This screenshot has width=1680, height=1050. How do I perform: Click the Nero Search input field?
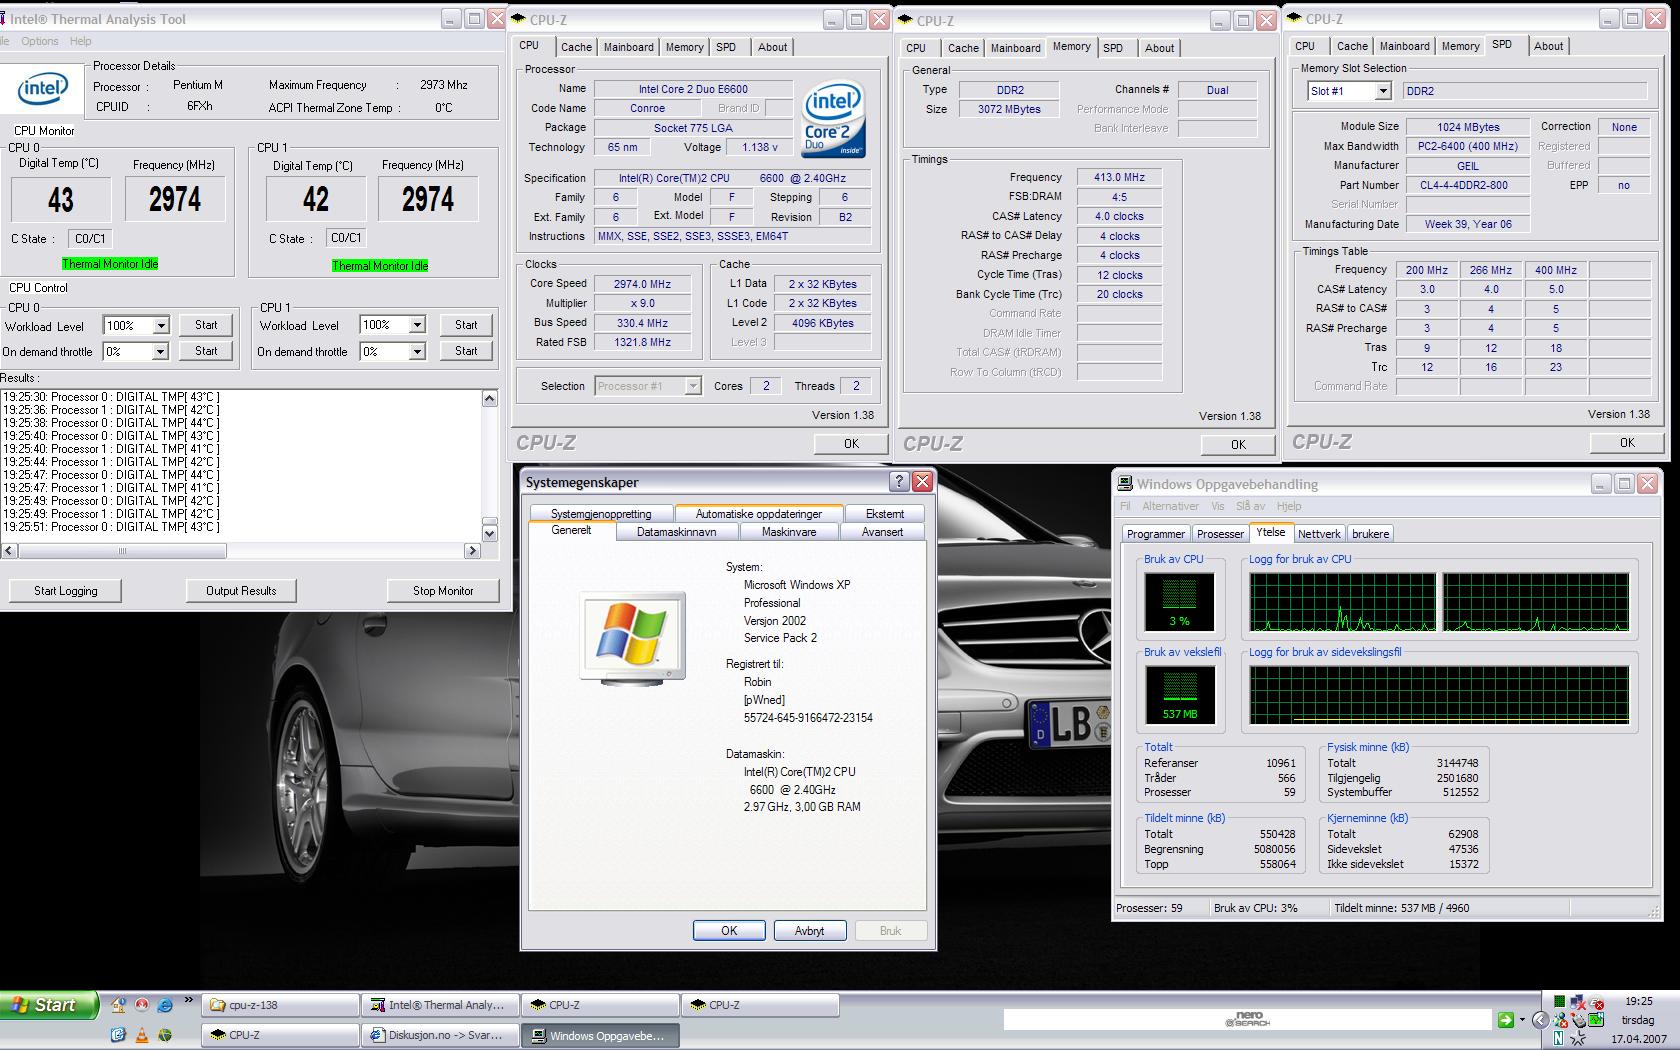click(1248, 1020)
